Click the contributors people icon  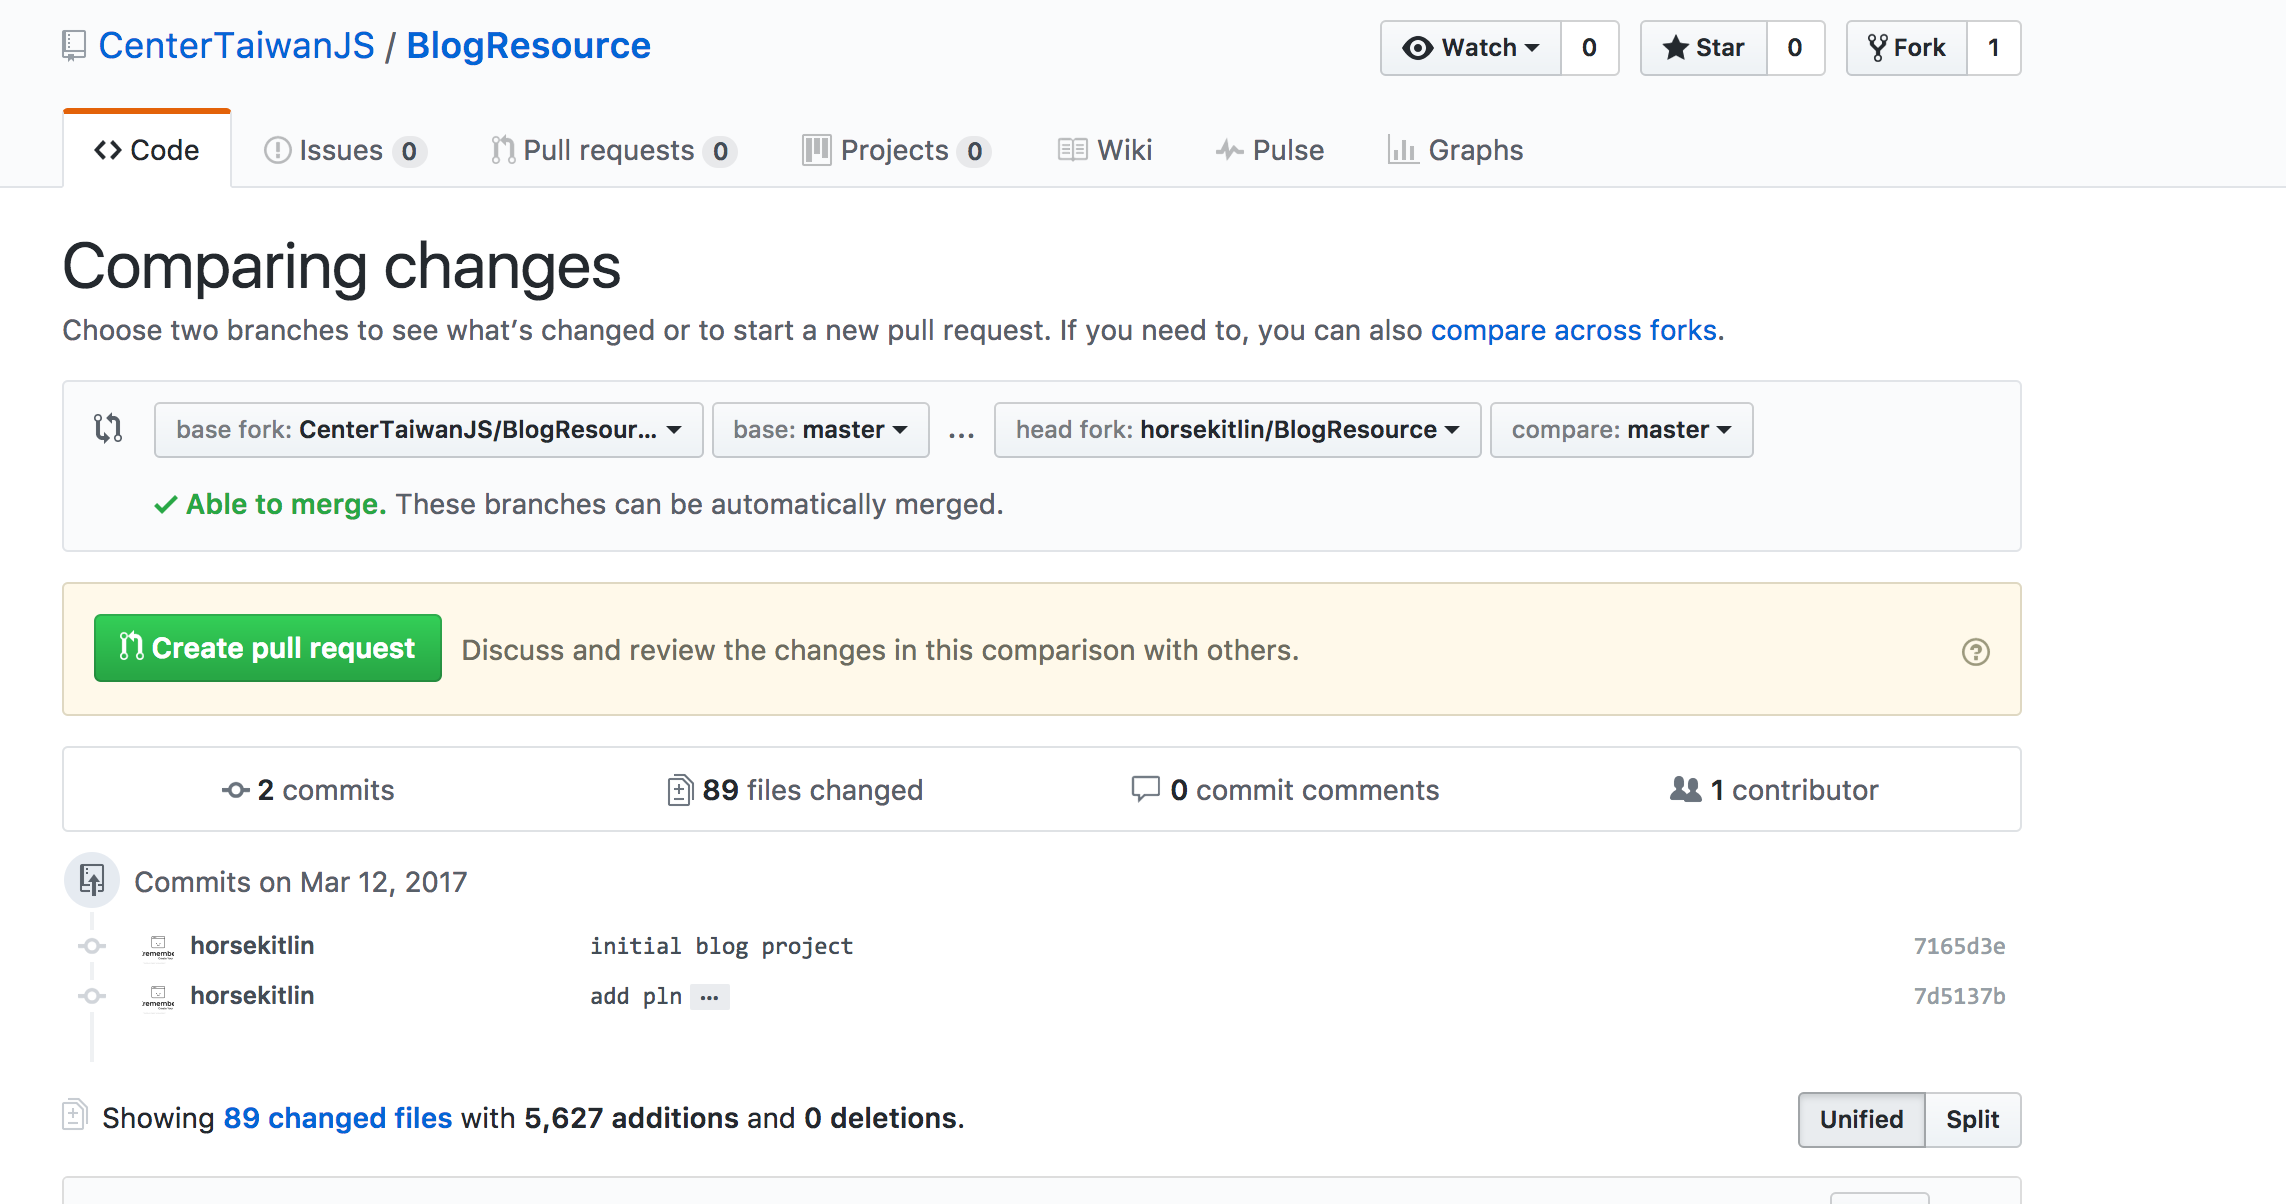(1685, 790)
